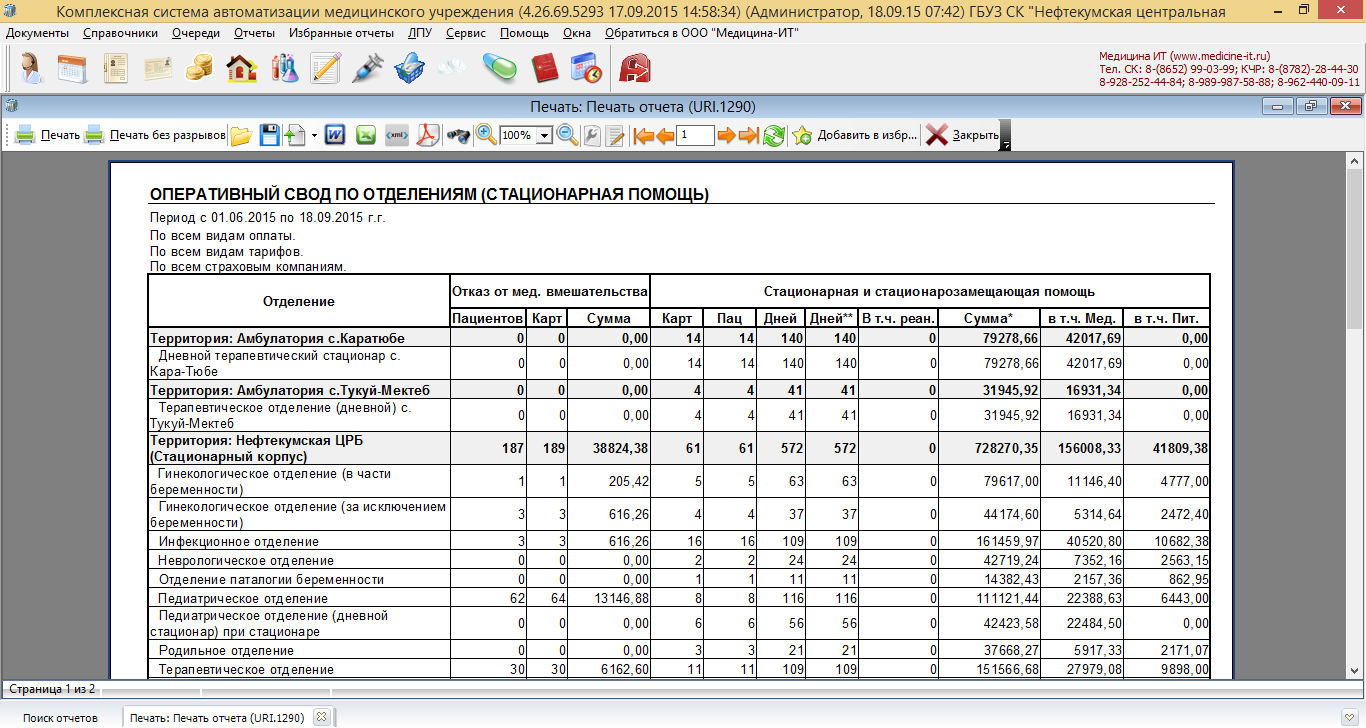Open the Окна menu
1366x728 pixels.
coord(577,33)
